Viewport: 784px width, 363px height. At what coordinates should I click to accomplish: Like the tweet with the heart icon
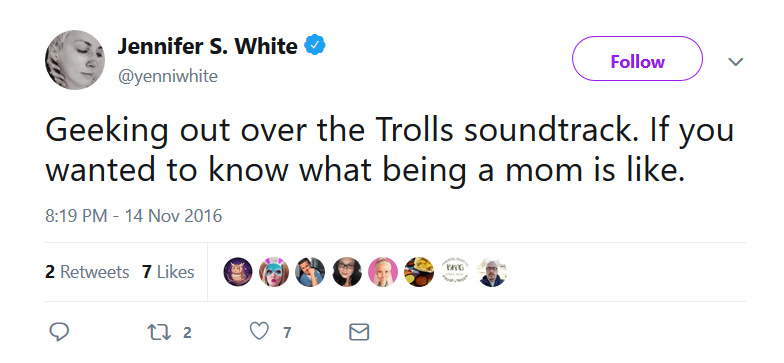tap(260, 332)
